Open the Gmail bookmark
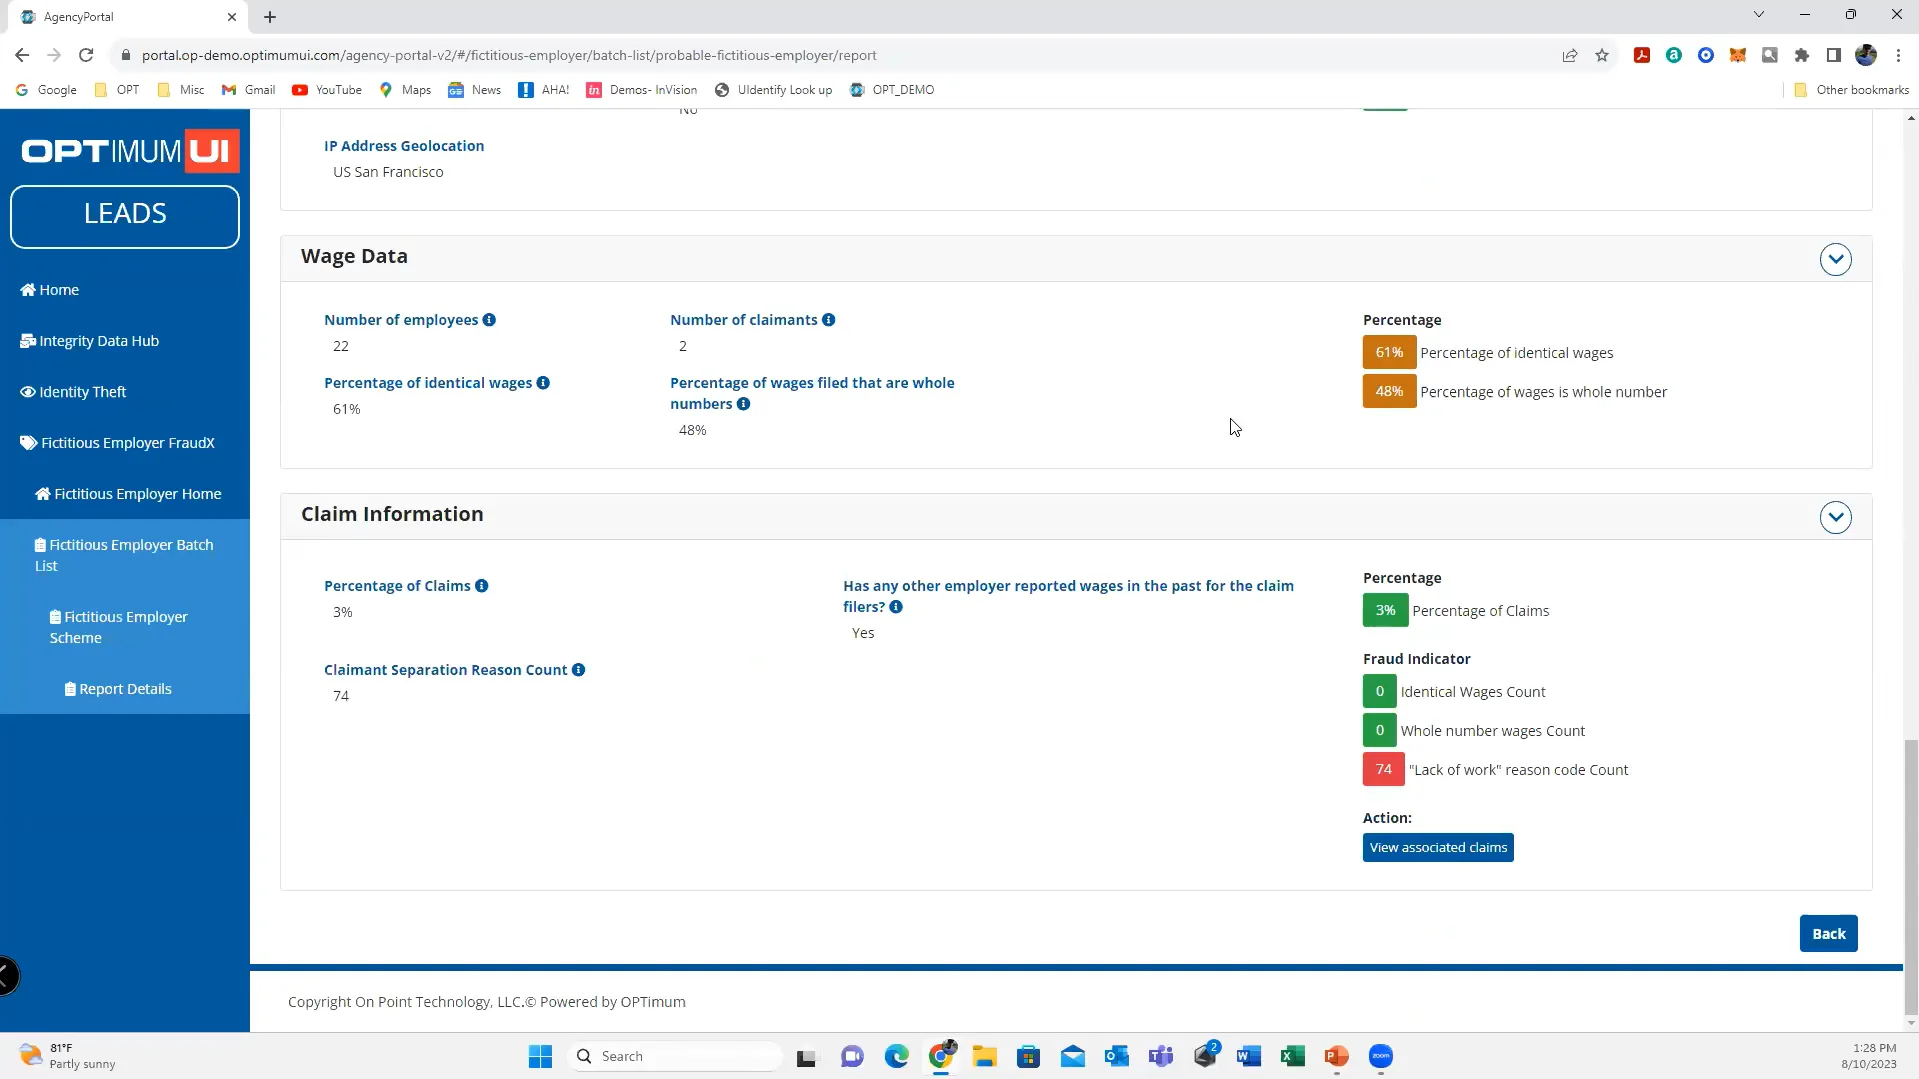 click(x=248, y=90)
